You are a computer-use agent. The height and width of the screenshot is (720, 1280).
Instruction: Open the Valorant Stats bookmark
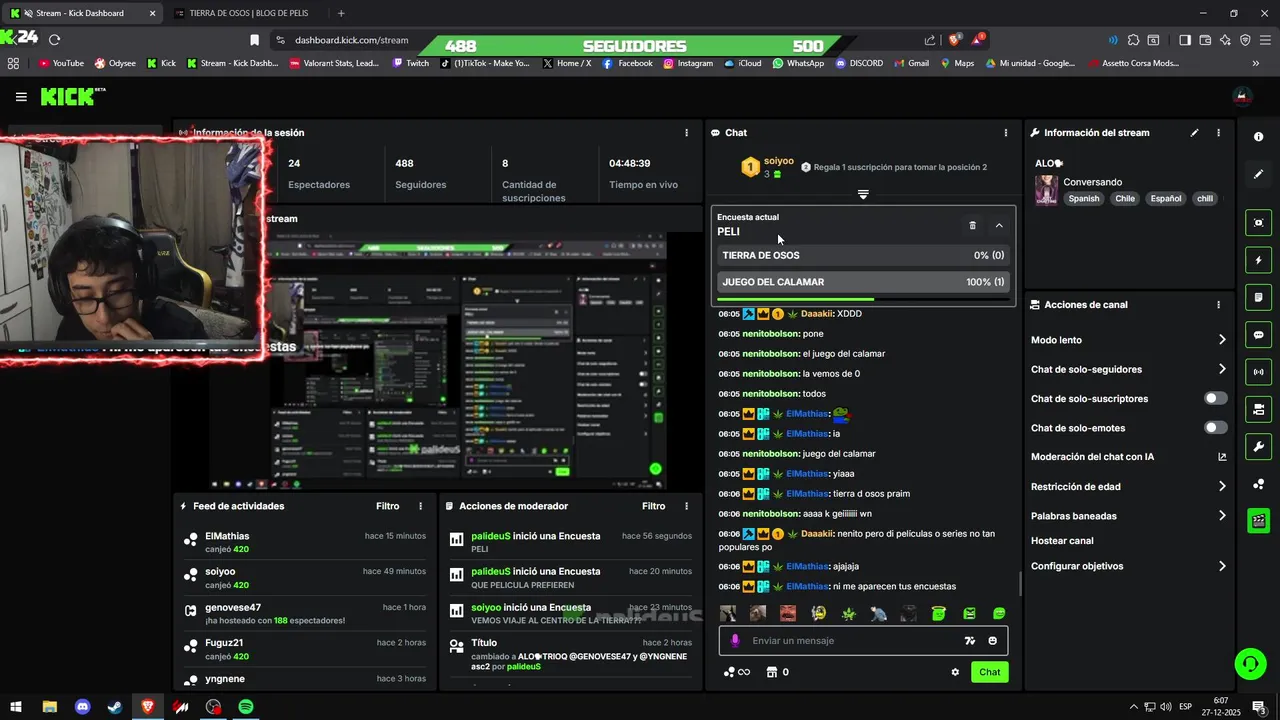point(334,63)
